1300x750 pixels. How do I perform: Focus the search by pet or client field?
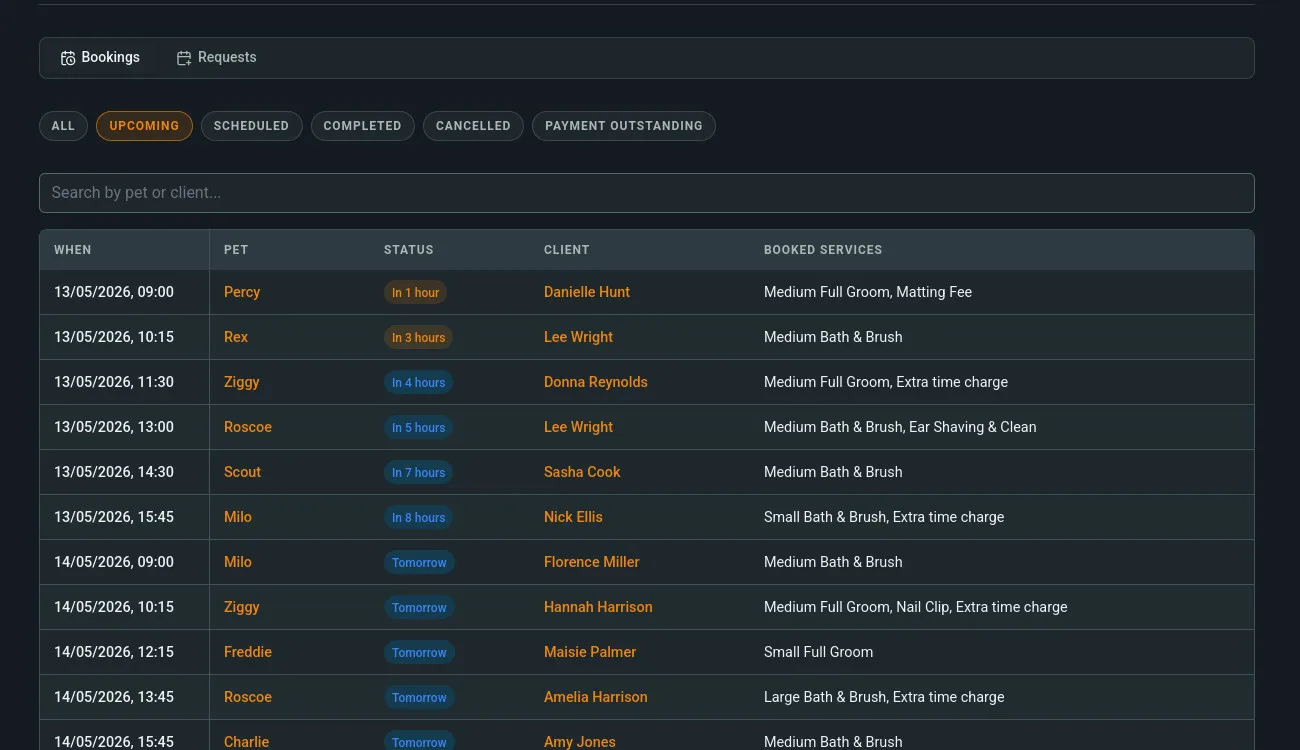click(x=646, y=193)
